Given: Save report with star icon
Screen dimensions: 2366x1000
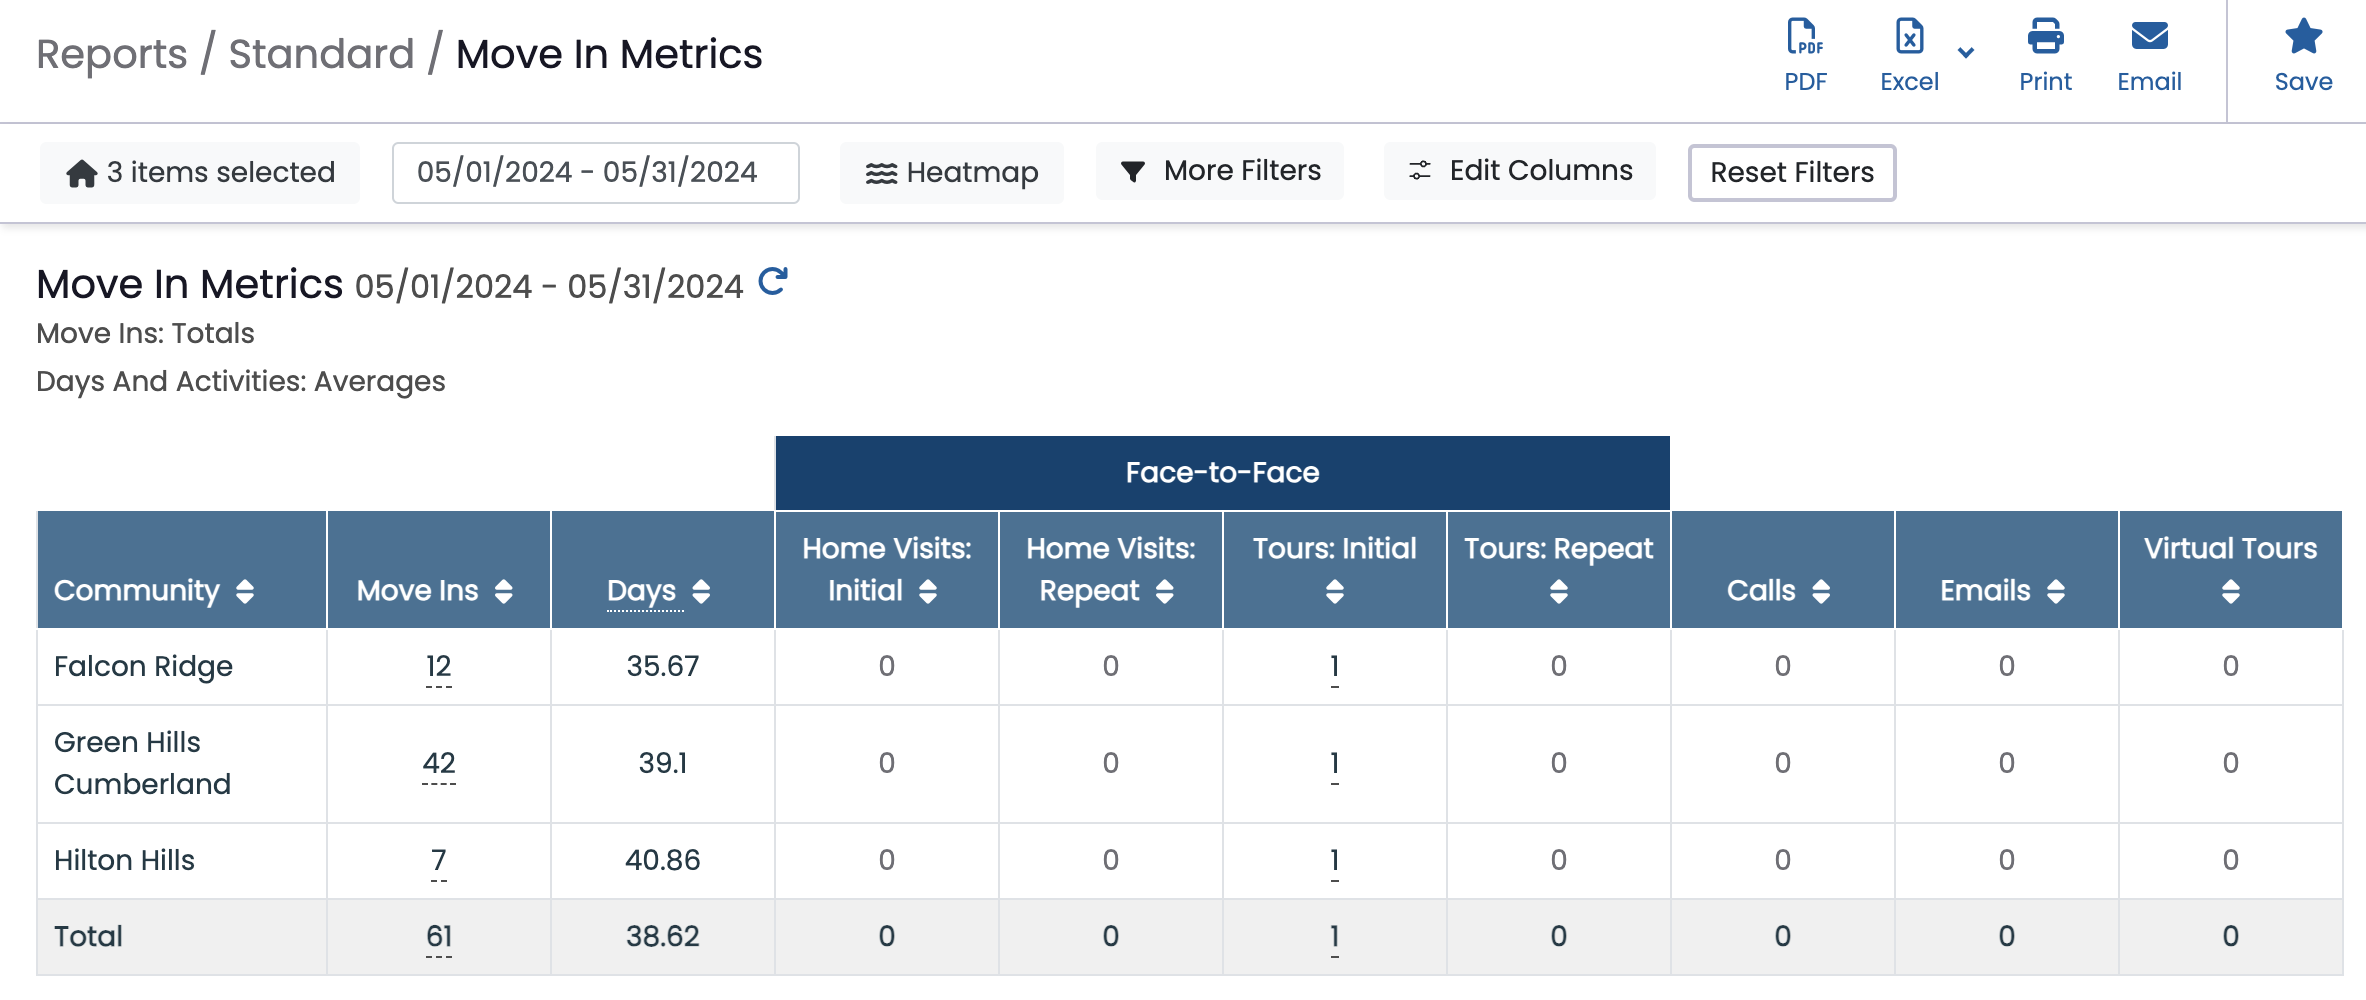Looking at the screenshot, I should pyautogui.click(x=2303, y=56).
